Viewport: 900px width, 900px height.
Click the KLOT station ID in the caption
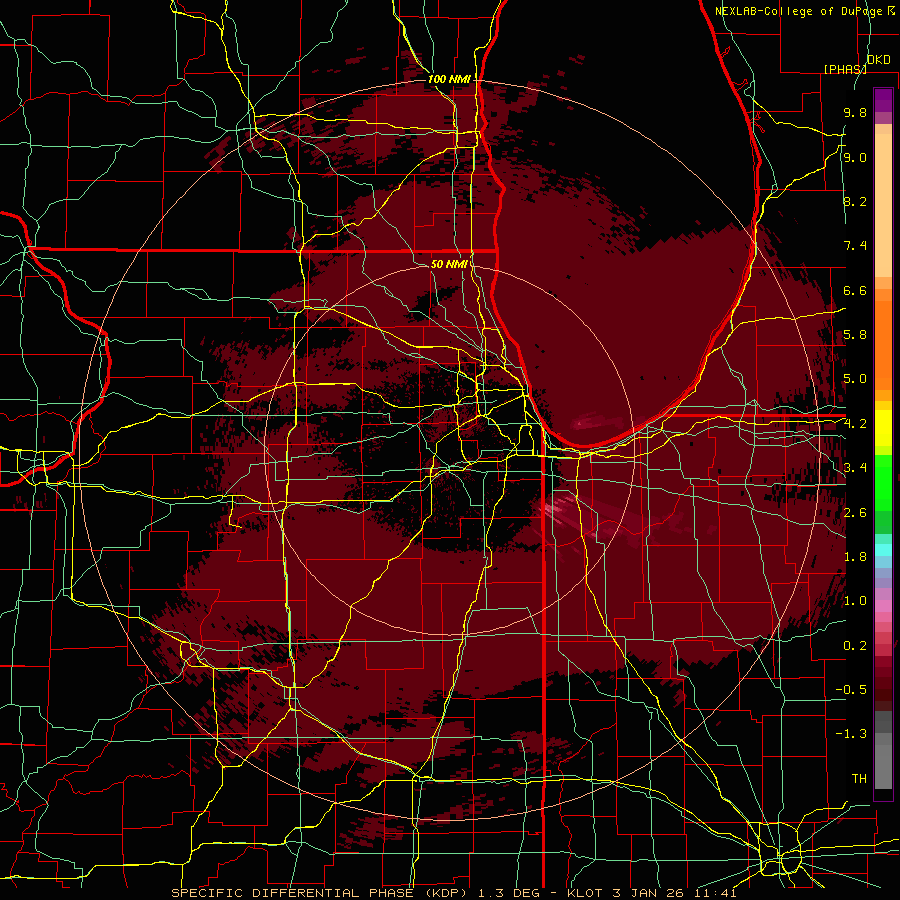pos(585,893)
